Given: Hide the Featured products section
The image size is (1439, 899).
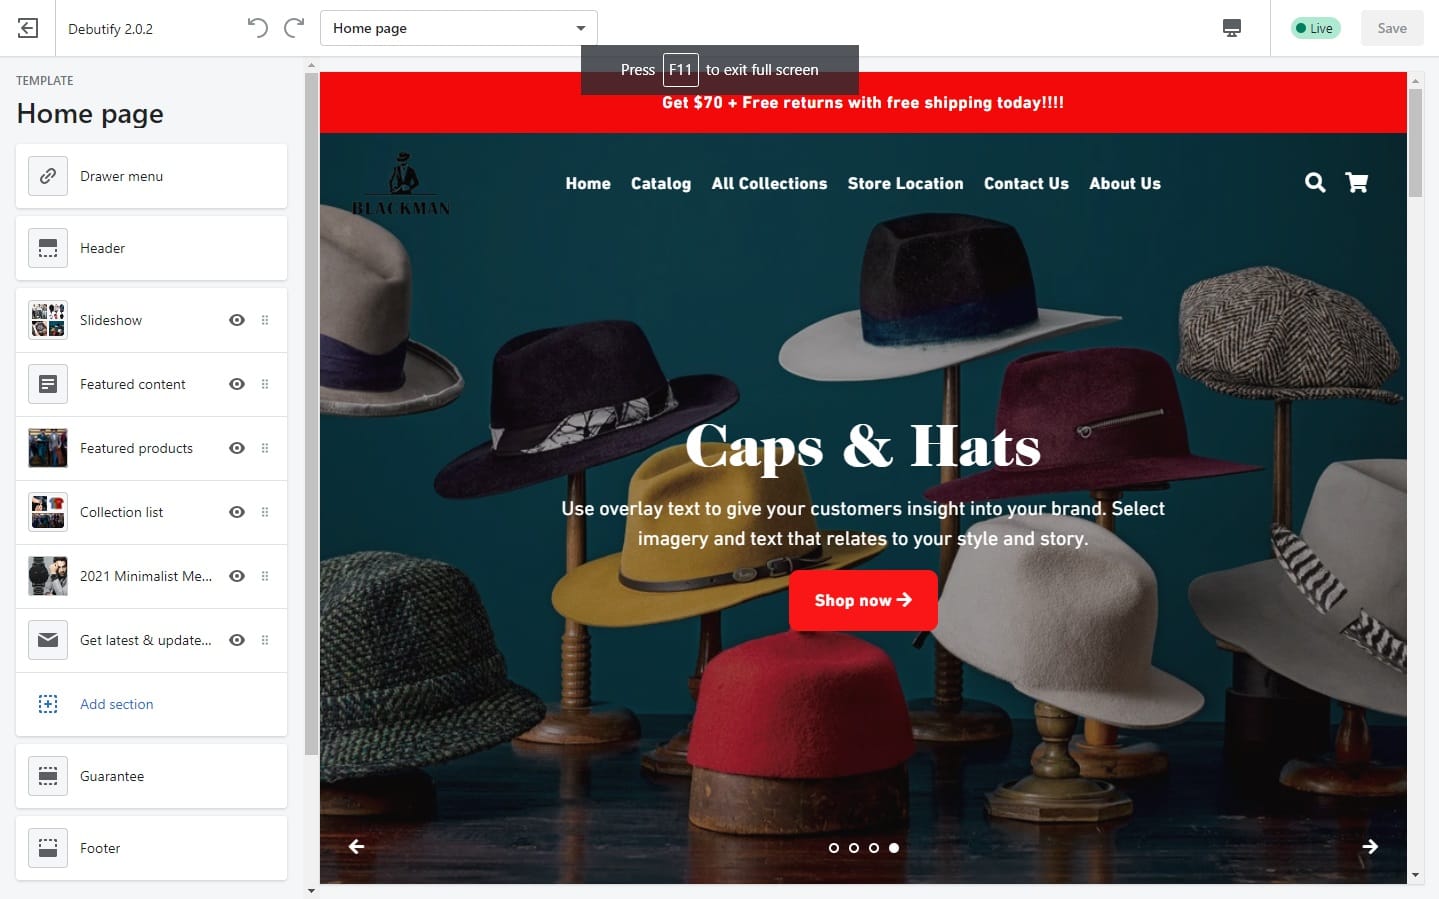Looking at the screenshot, I should pyautogui.click(x=237, y=448).
